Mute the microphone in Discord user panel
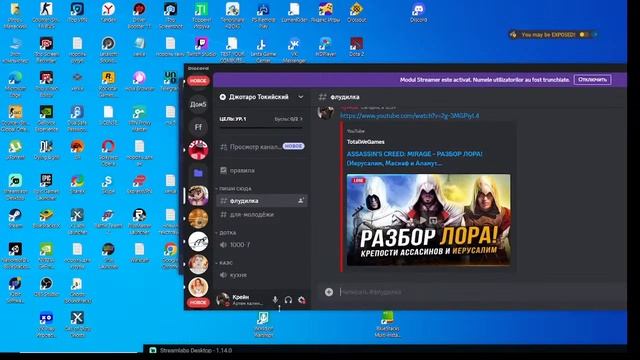This screenshot has height=360, width=640. point(275,300)
